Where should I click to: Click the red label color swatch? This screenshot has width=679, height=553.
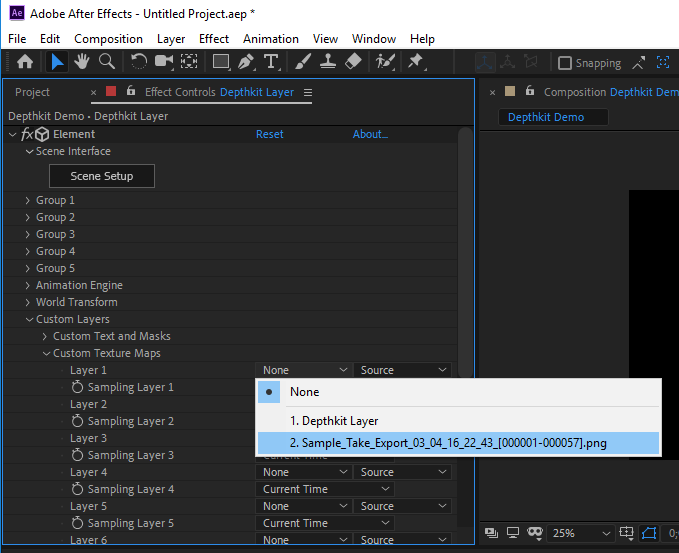[111, 92]
